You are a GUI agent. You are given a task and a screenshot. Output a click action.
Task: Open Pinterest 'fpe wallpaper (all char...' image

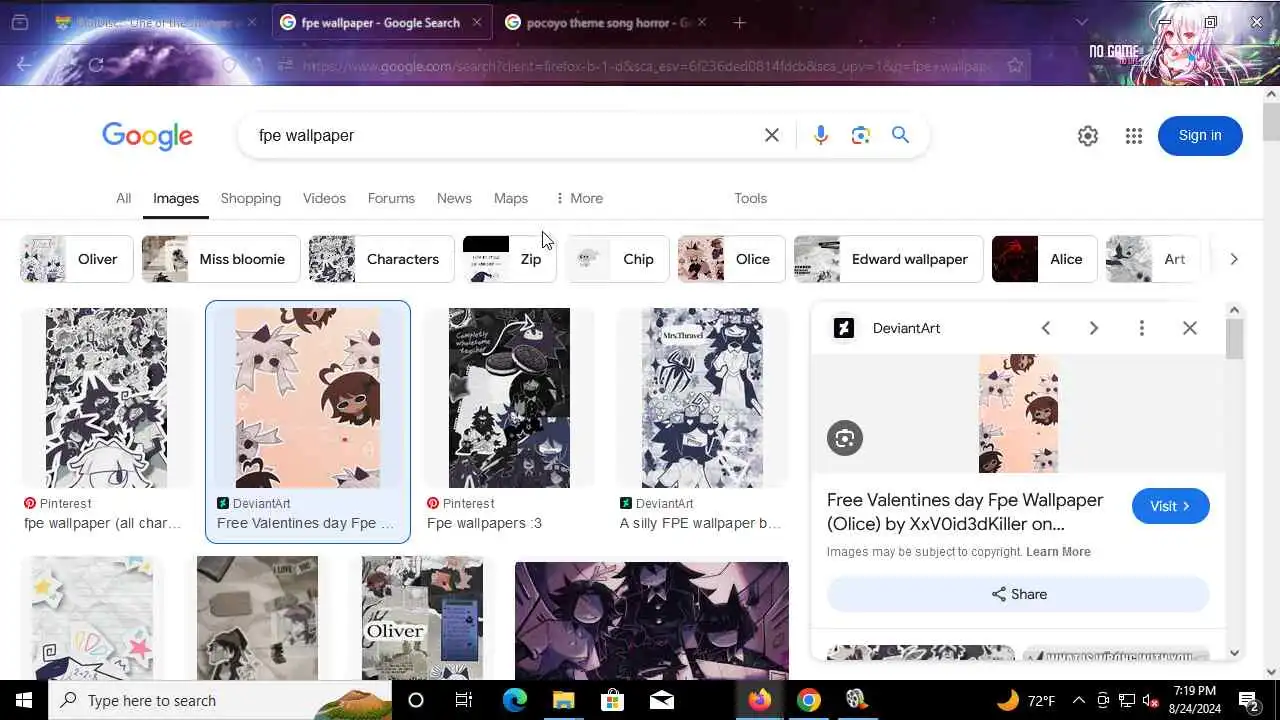(x=106, y=398)
